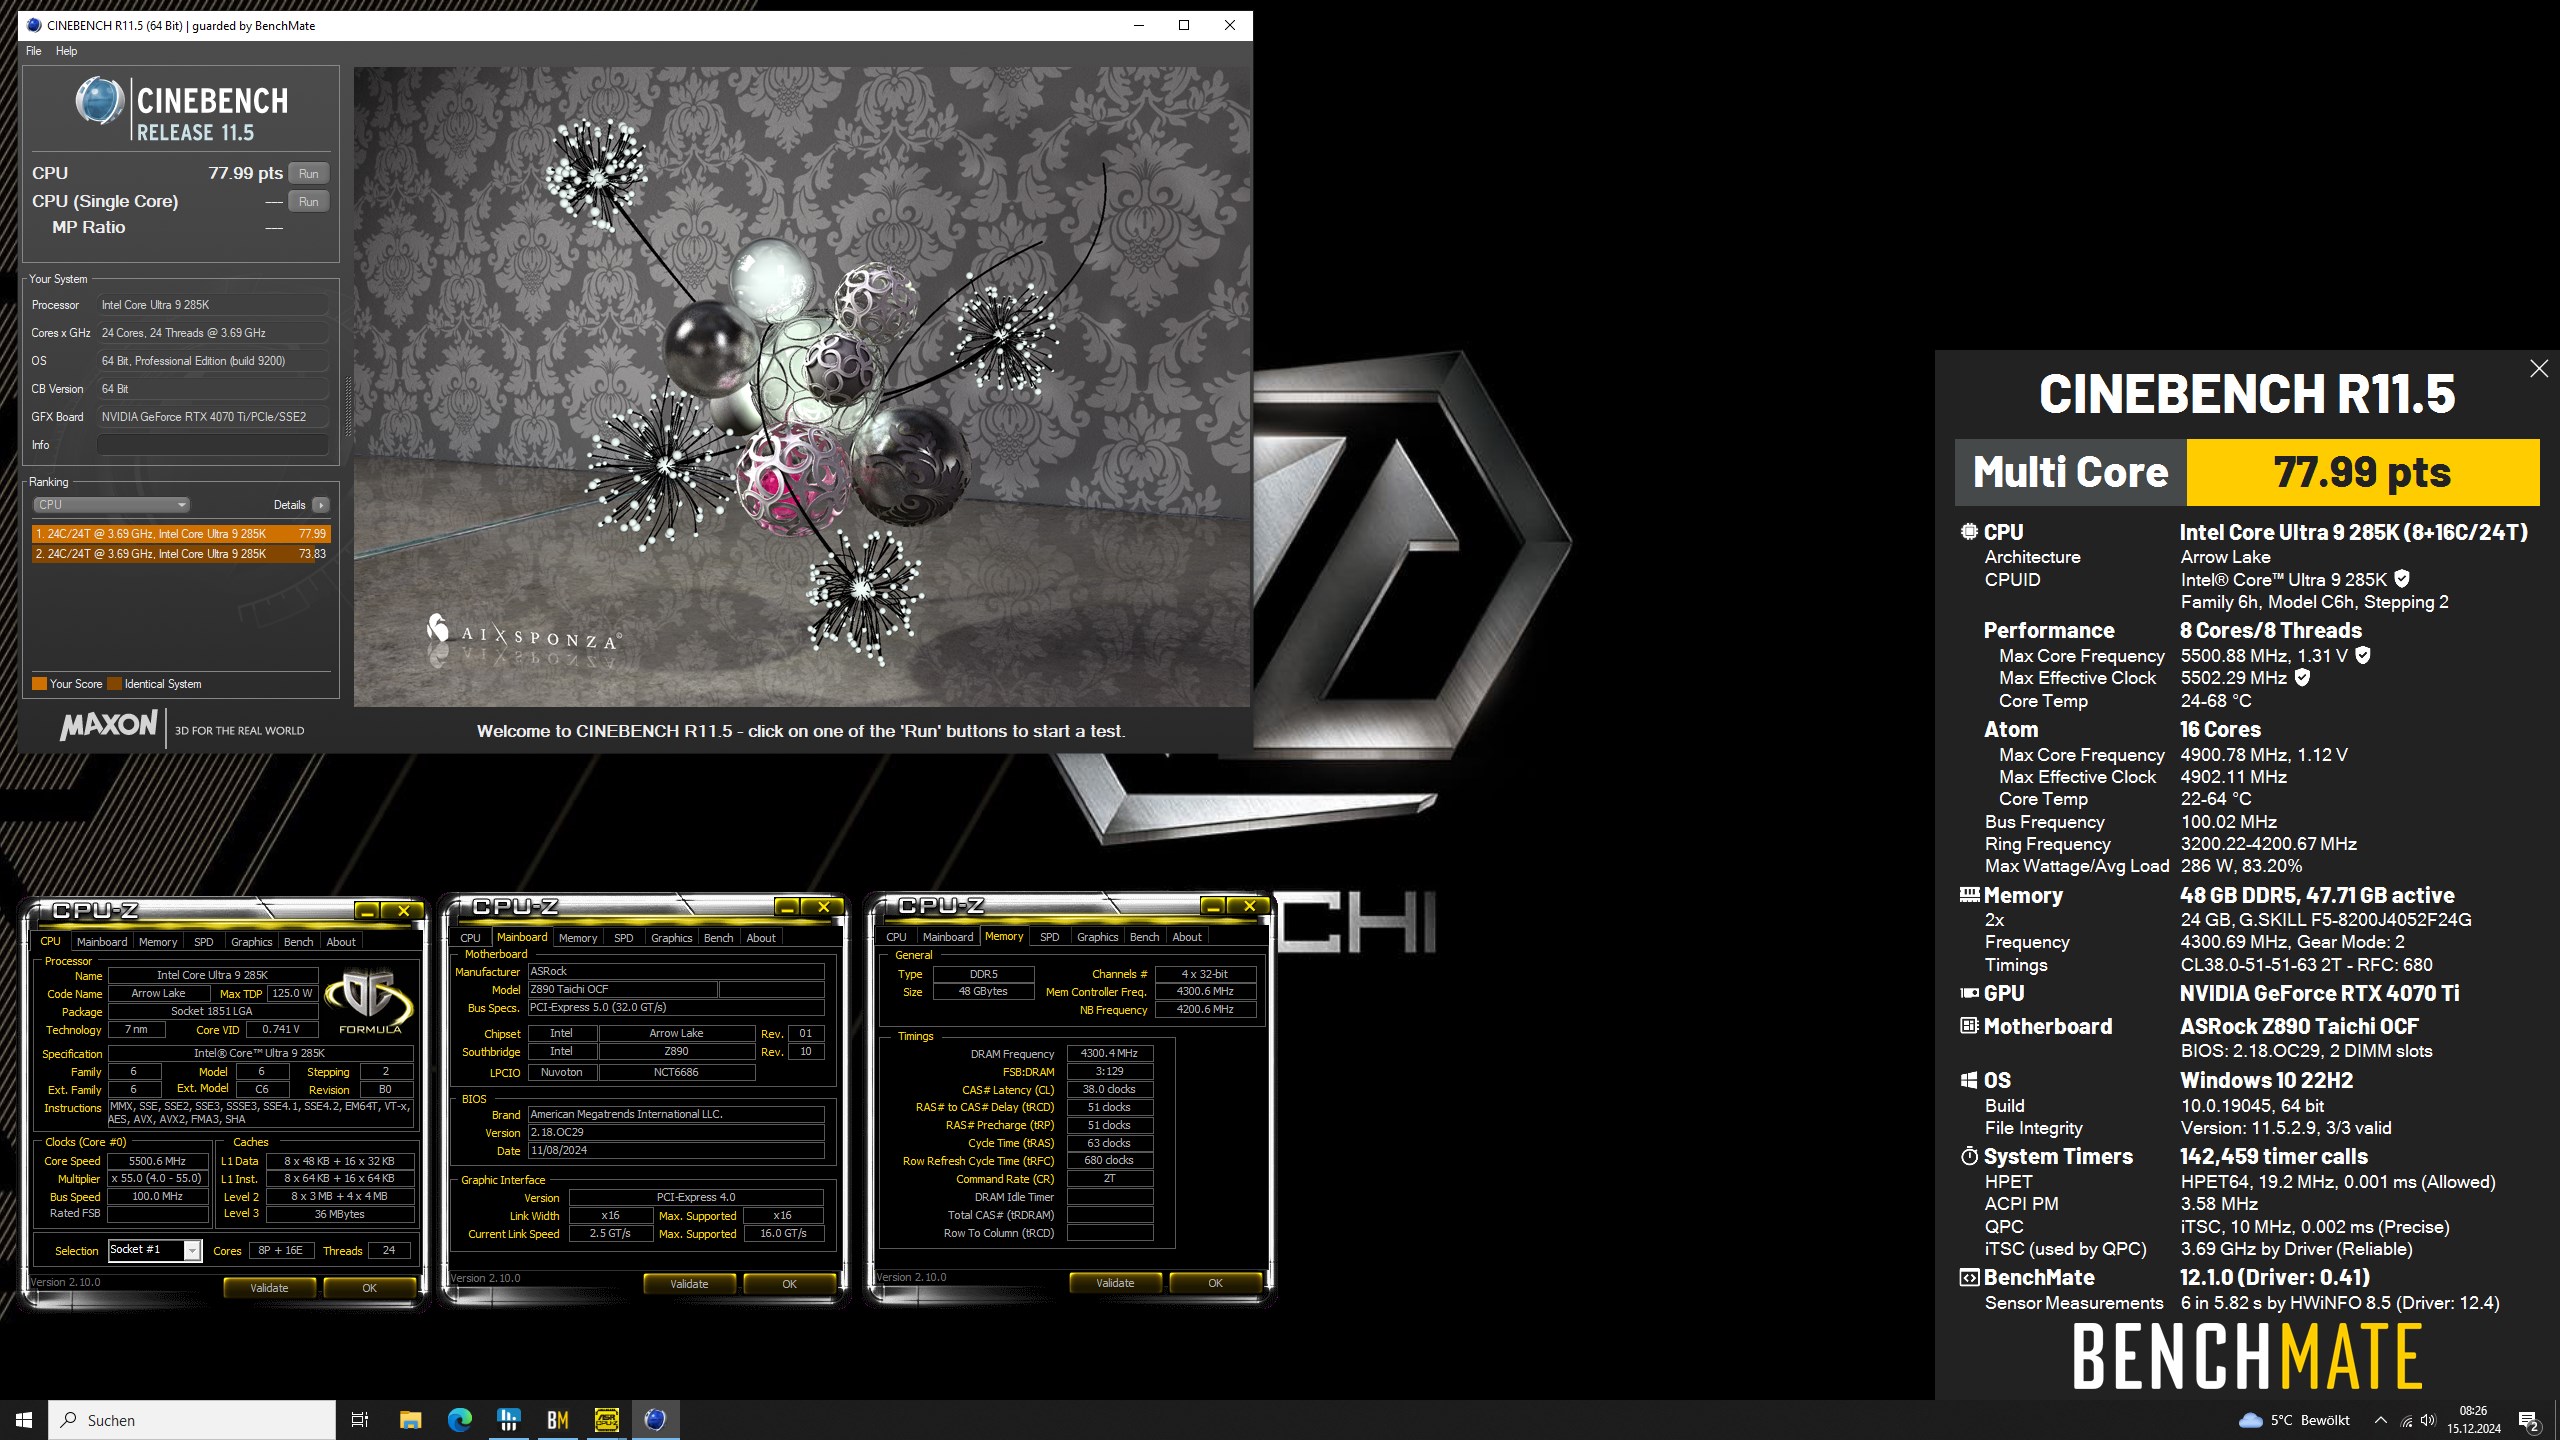This screenshot has width=2560, height=1440.
Task: Switch to SPD tab in first CPU-Z window
Action: click(204, 942)
